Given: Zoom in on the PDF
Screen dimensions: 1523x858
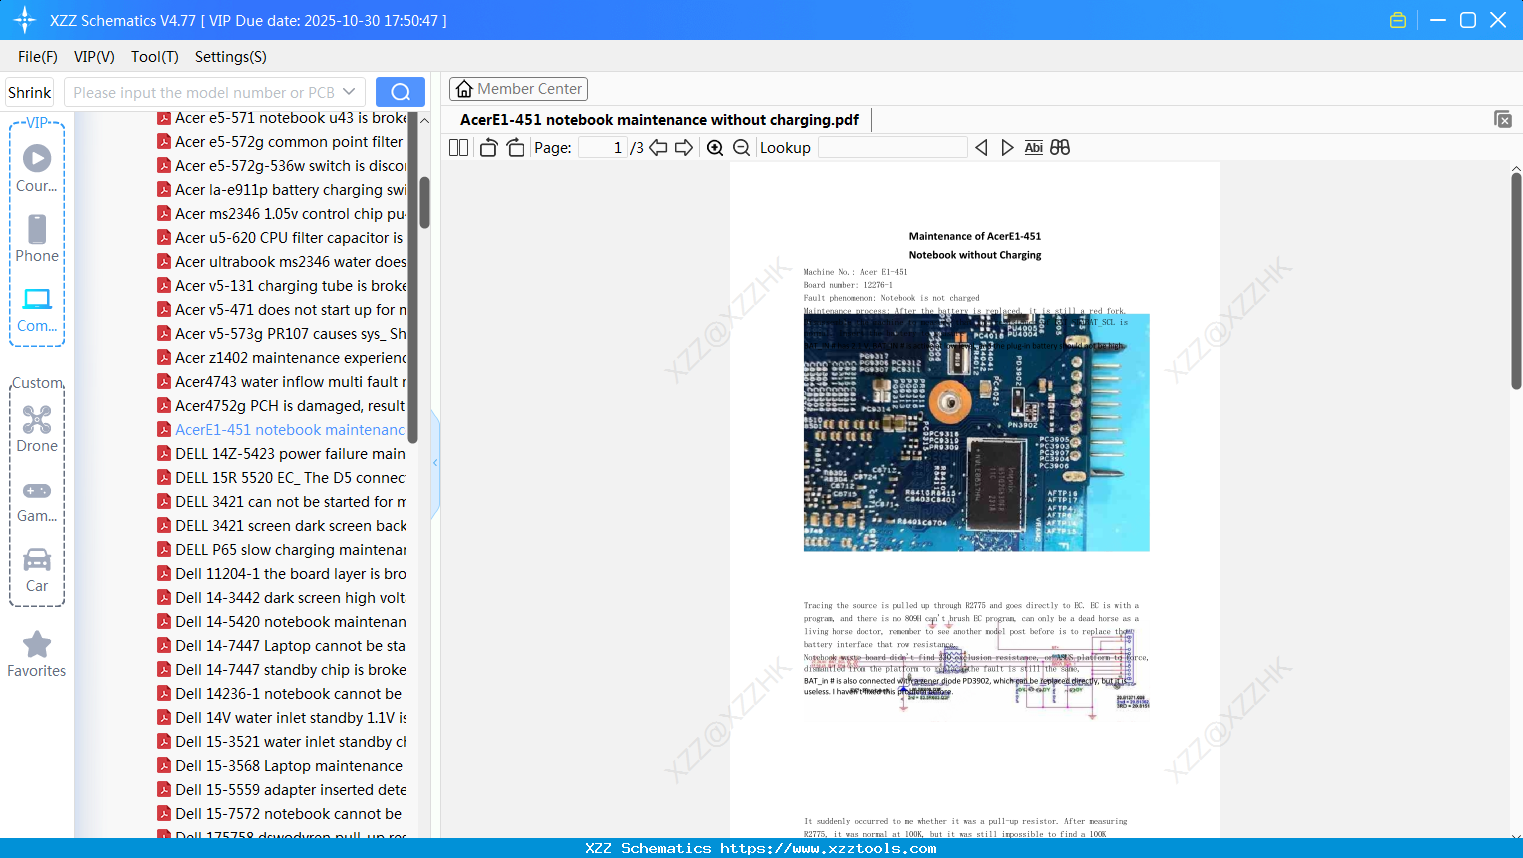Looking at the screenshot, I should [715, 148].
